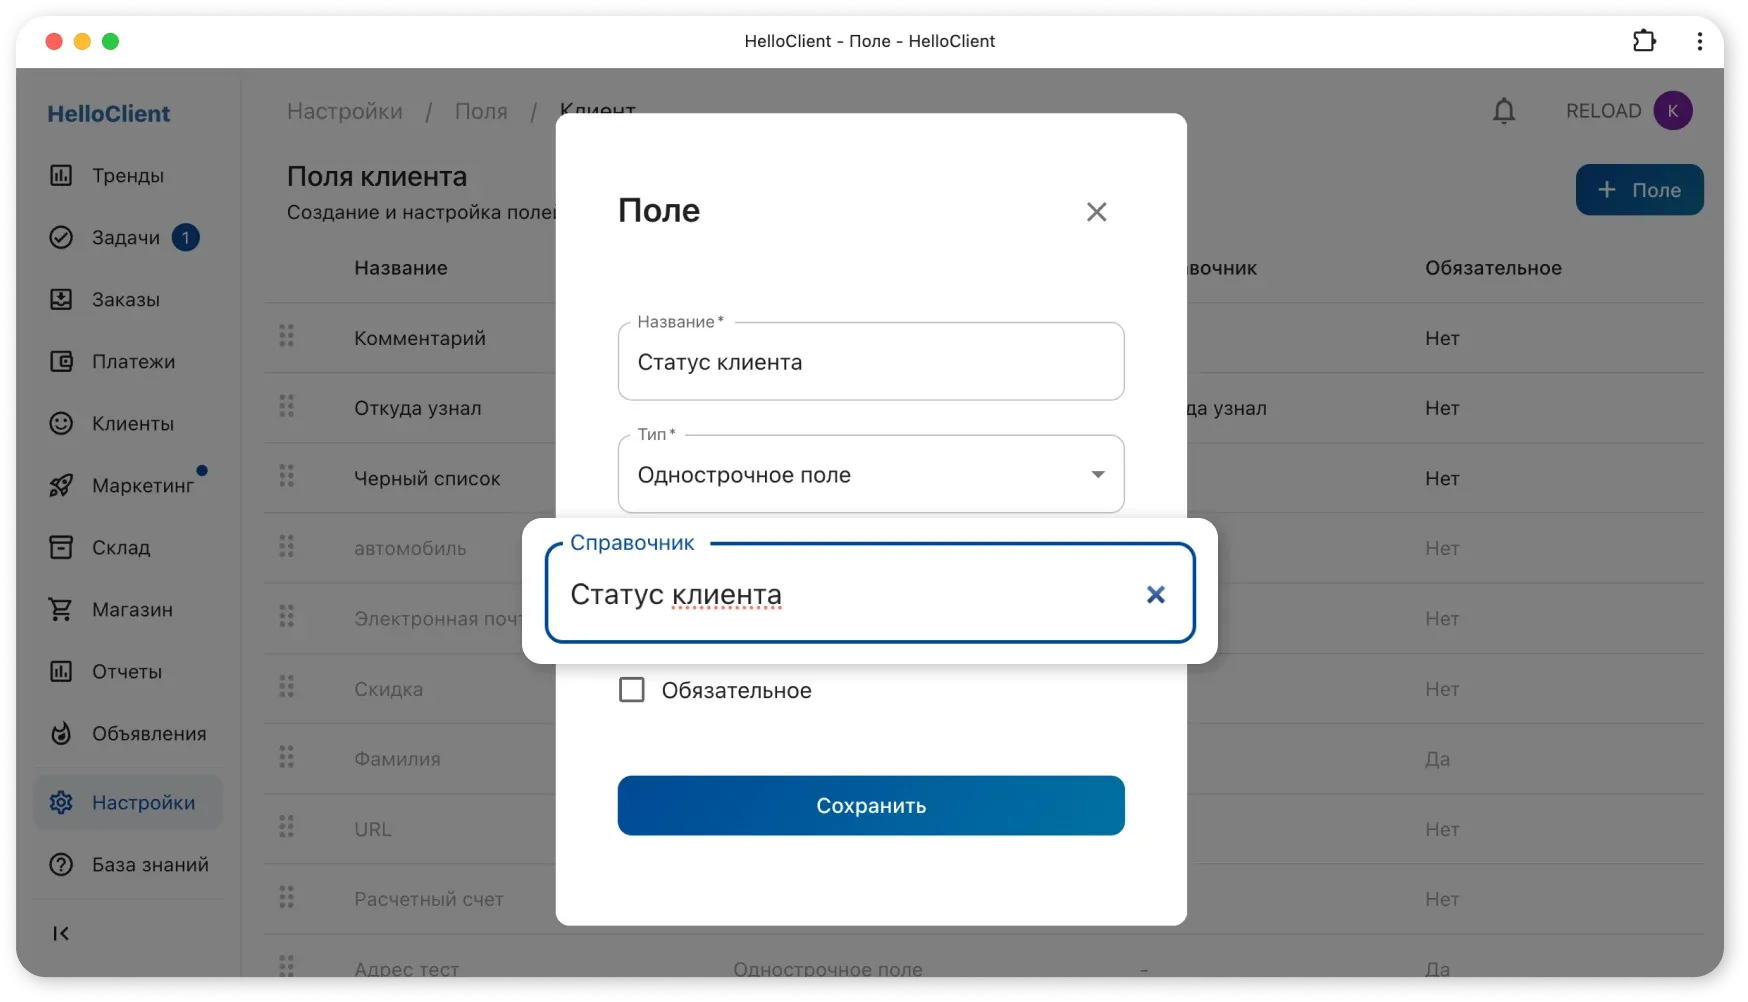Expand the Тип dropdown
The width and height of the screenshot is (1748, 1002).
pos(1097,475)
